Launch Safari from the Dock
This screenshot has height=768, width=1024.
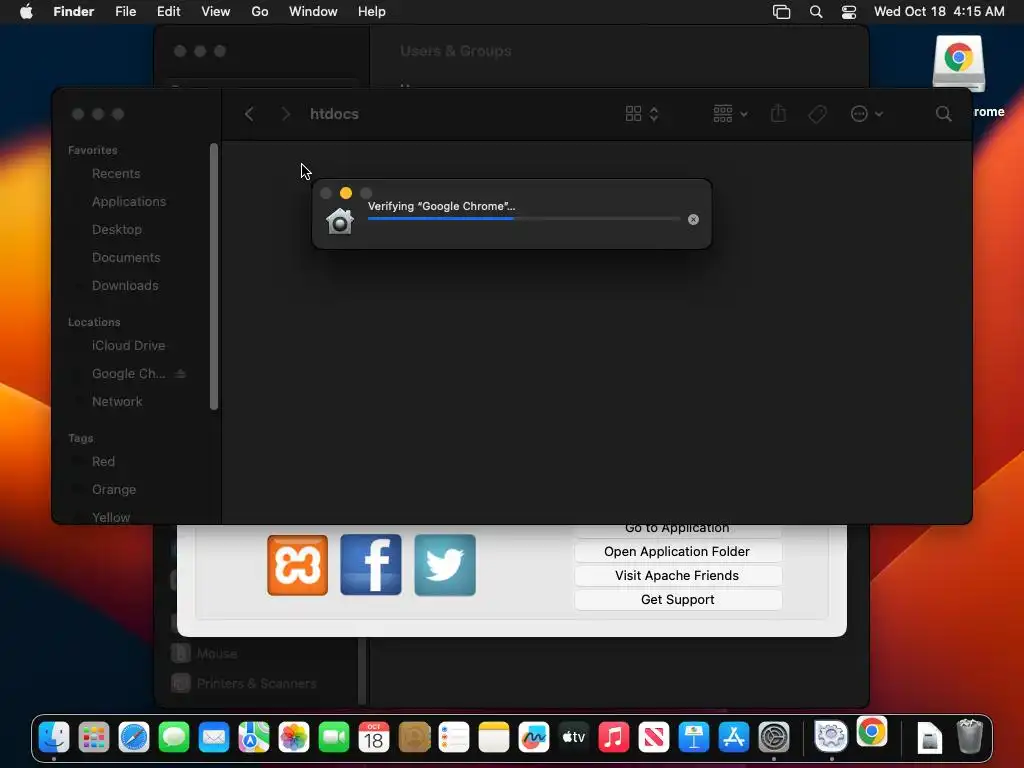click(x=134, y=737)
